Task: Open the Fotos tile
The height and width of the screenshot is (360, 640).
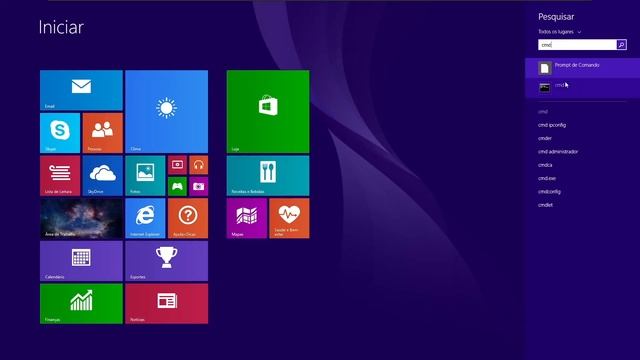Action: pos(145,176)
